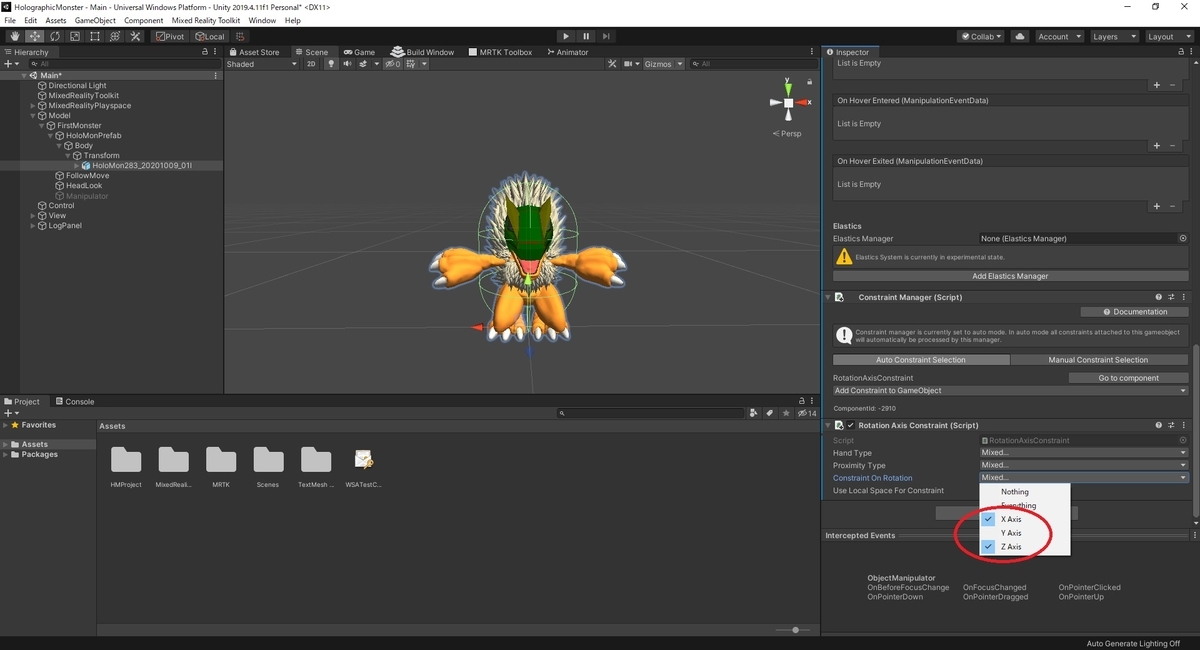The image size is (1200, 650).
Task: Search by type in Project panel
Action: point(752,413)
